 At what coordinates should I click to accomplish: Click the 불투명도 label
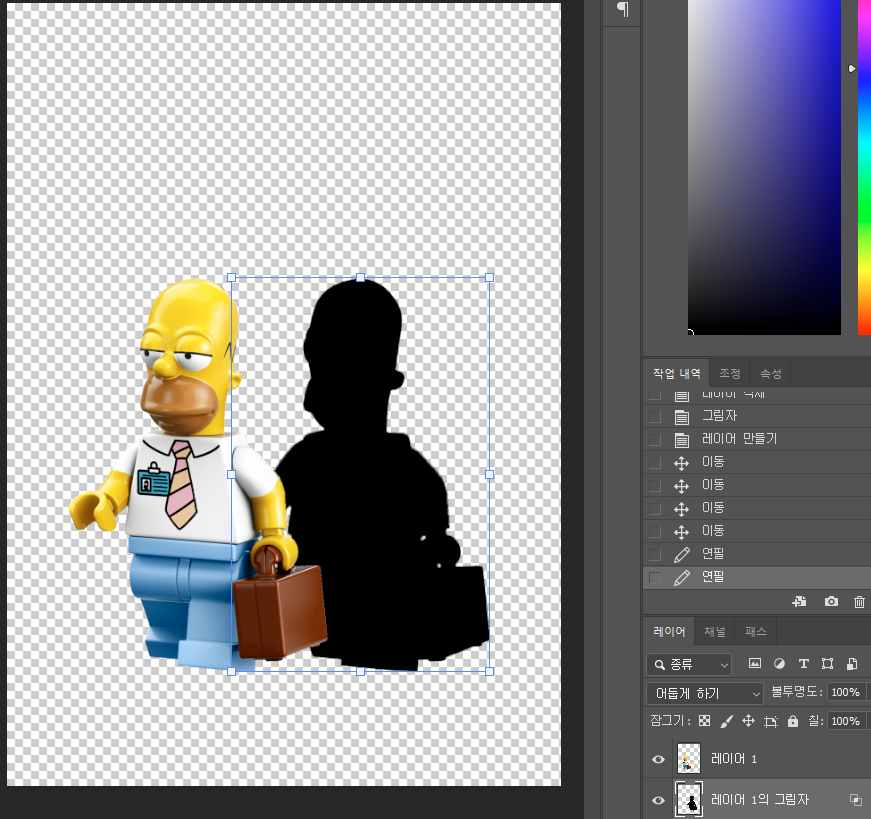797,692
